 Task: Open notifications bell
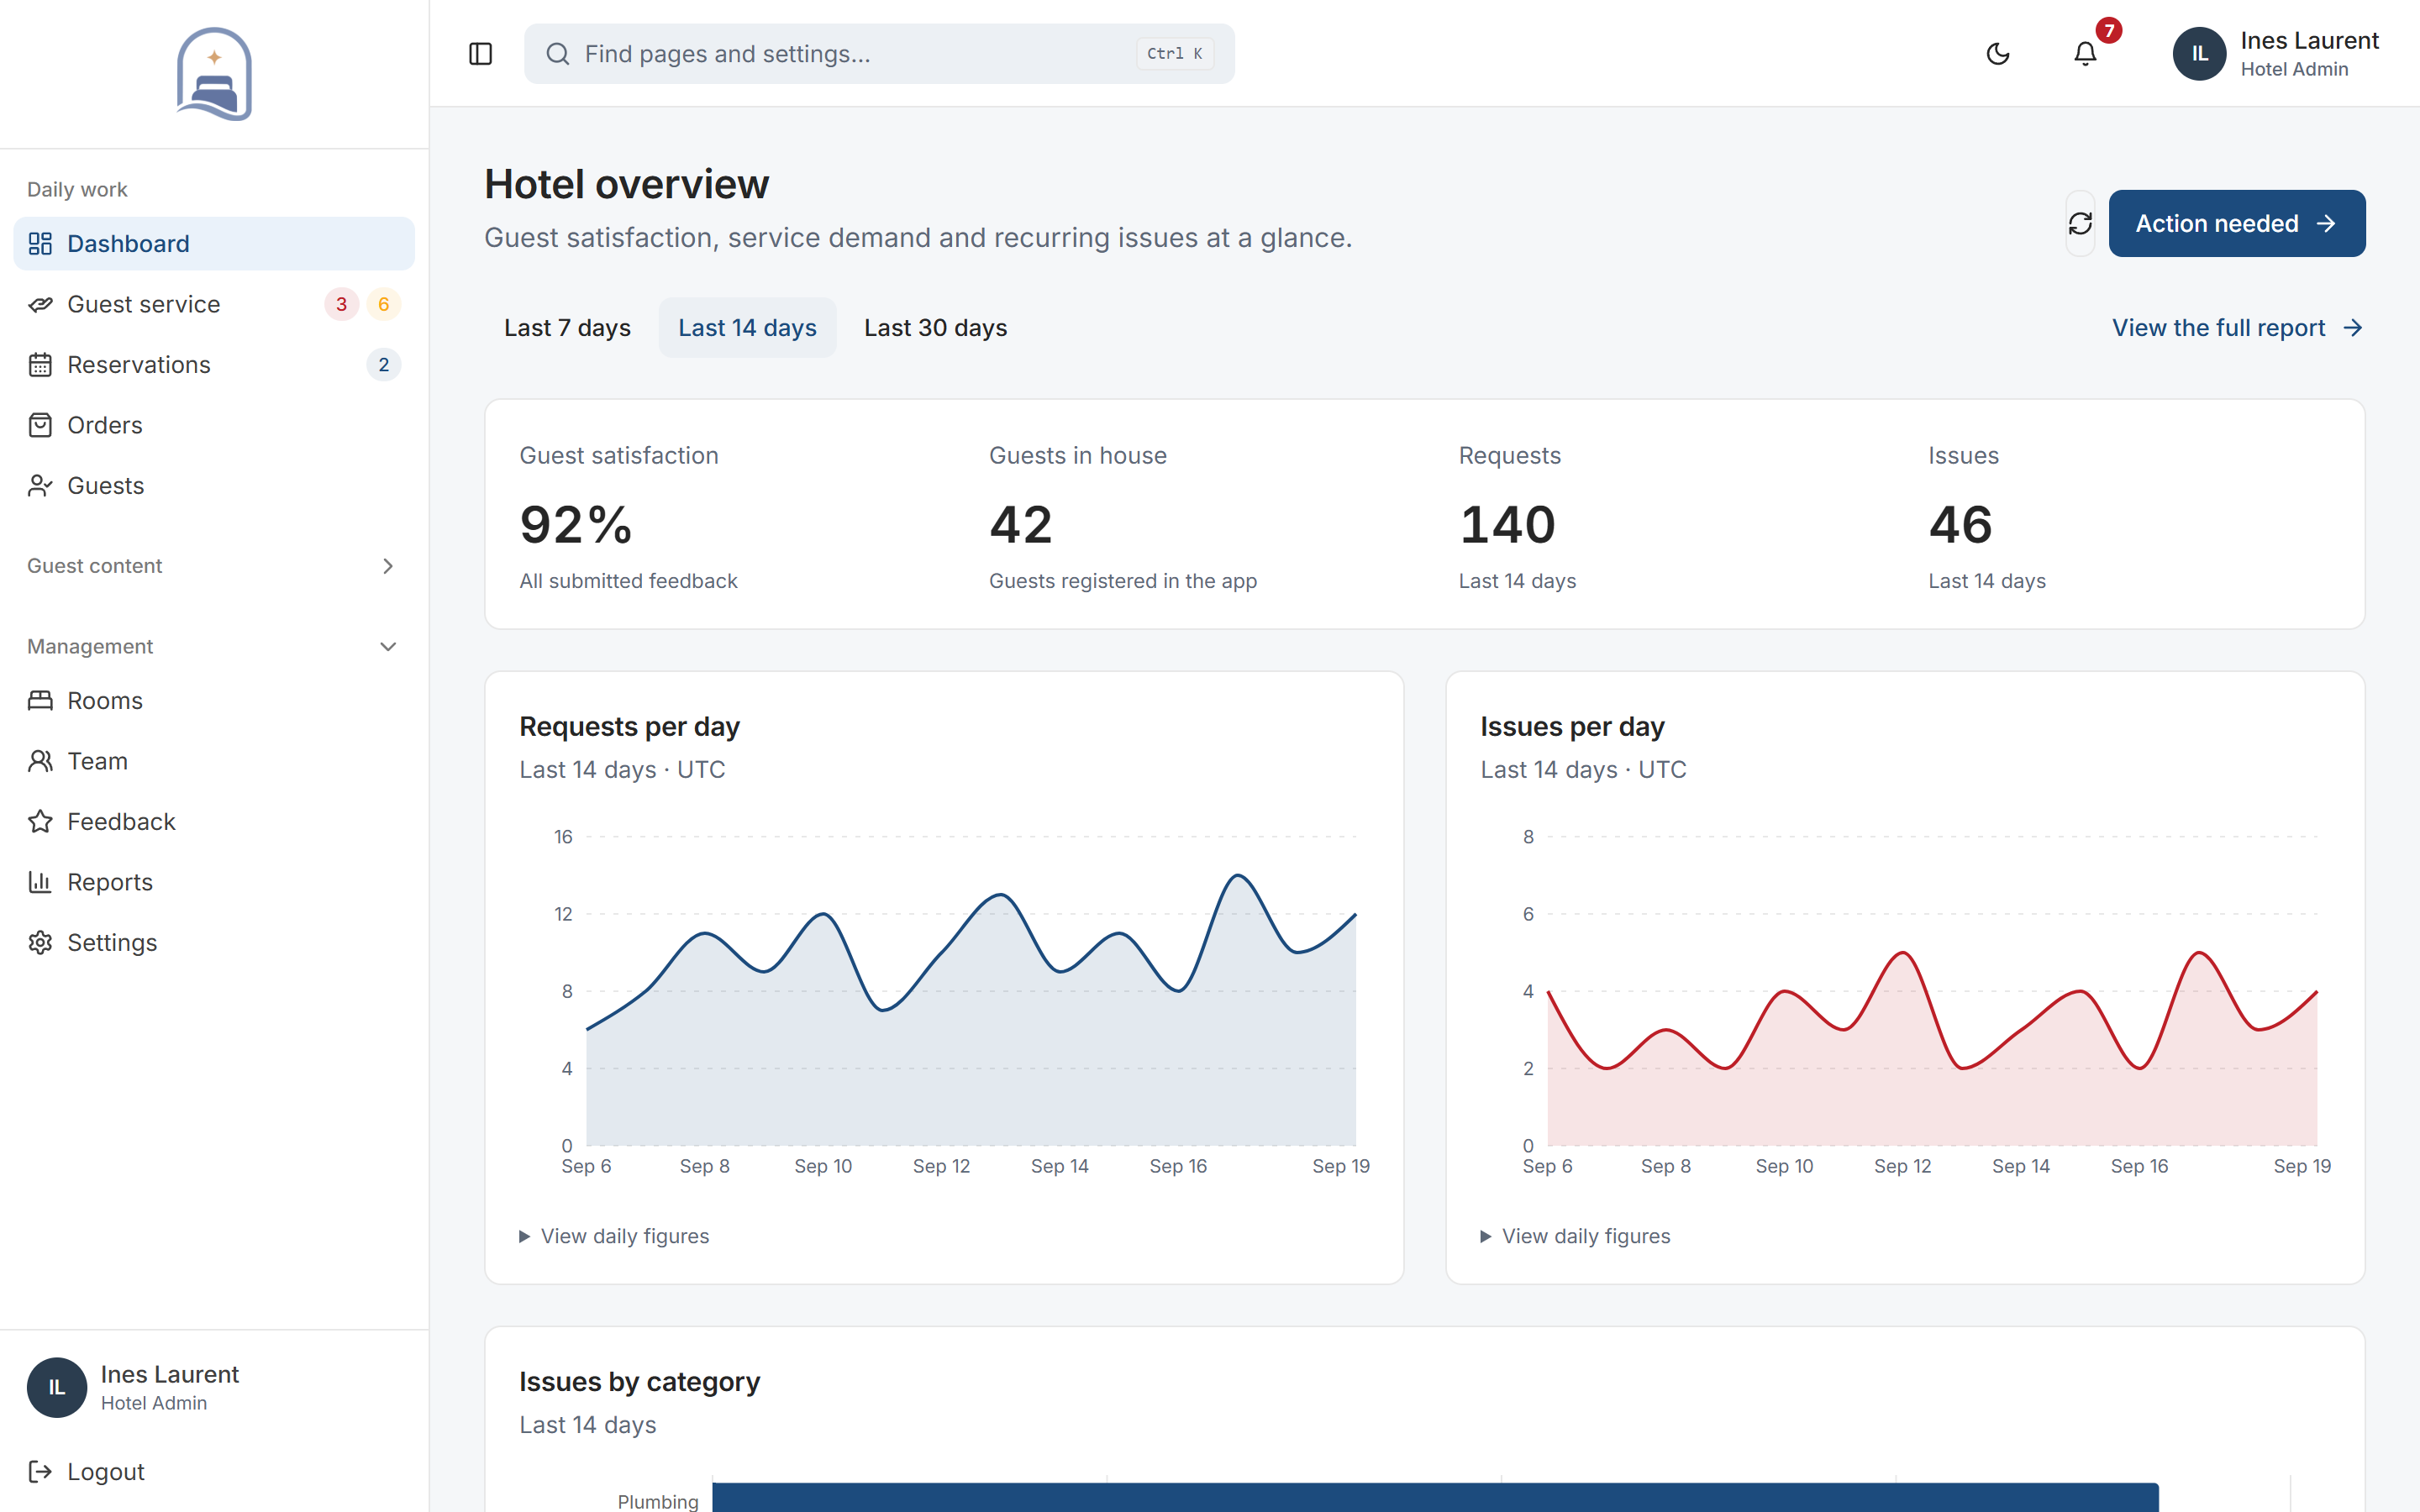pos(2084,54)
